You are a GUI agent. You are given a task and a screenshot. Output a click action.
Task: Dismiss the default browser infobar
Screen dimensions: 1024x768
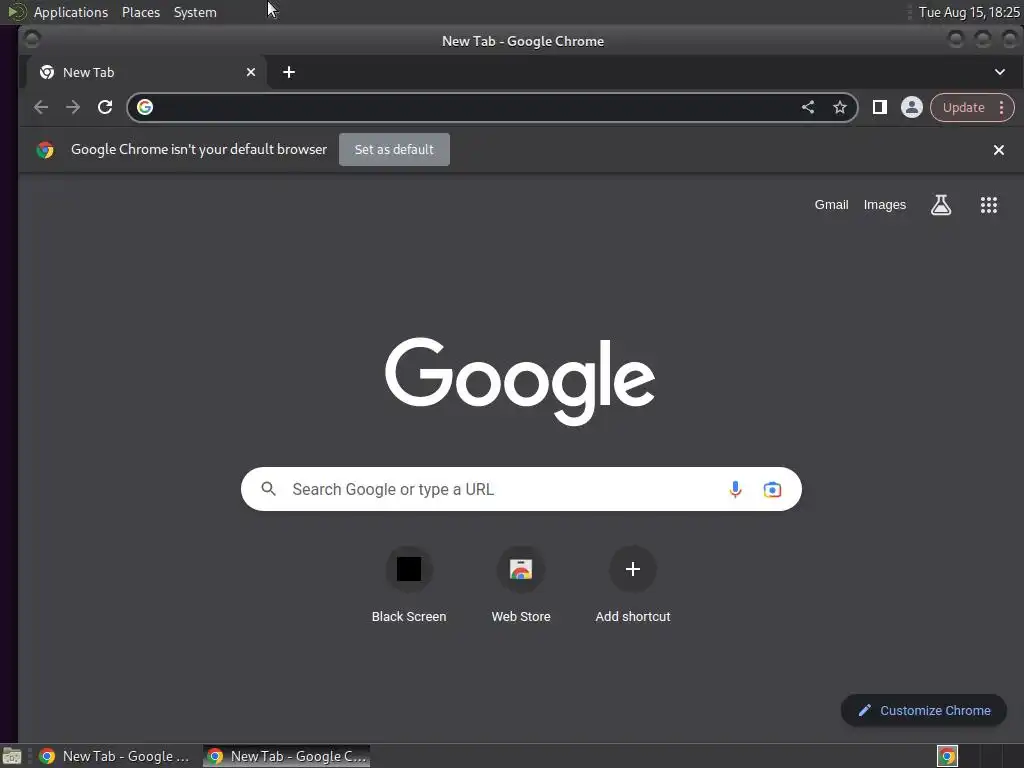pos(999,150)
